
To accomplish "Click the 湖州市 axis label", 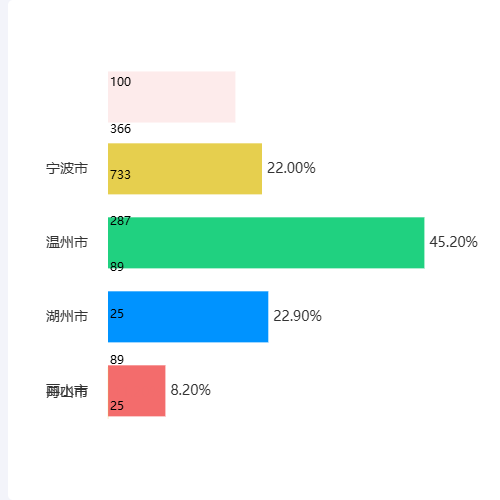I will [67, 316].
